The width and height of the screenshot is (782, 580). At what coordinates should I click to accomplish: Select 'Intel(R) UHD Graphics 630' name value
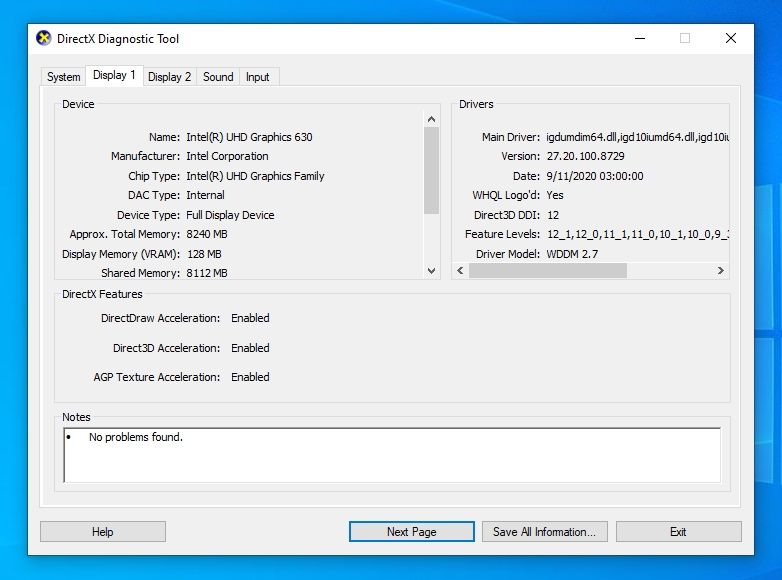(x=249, y=137)
